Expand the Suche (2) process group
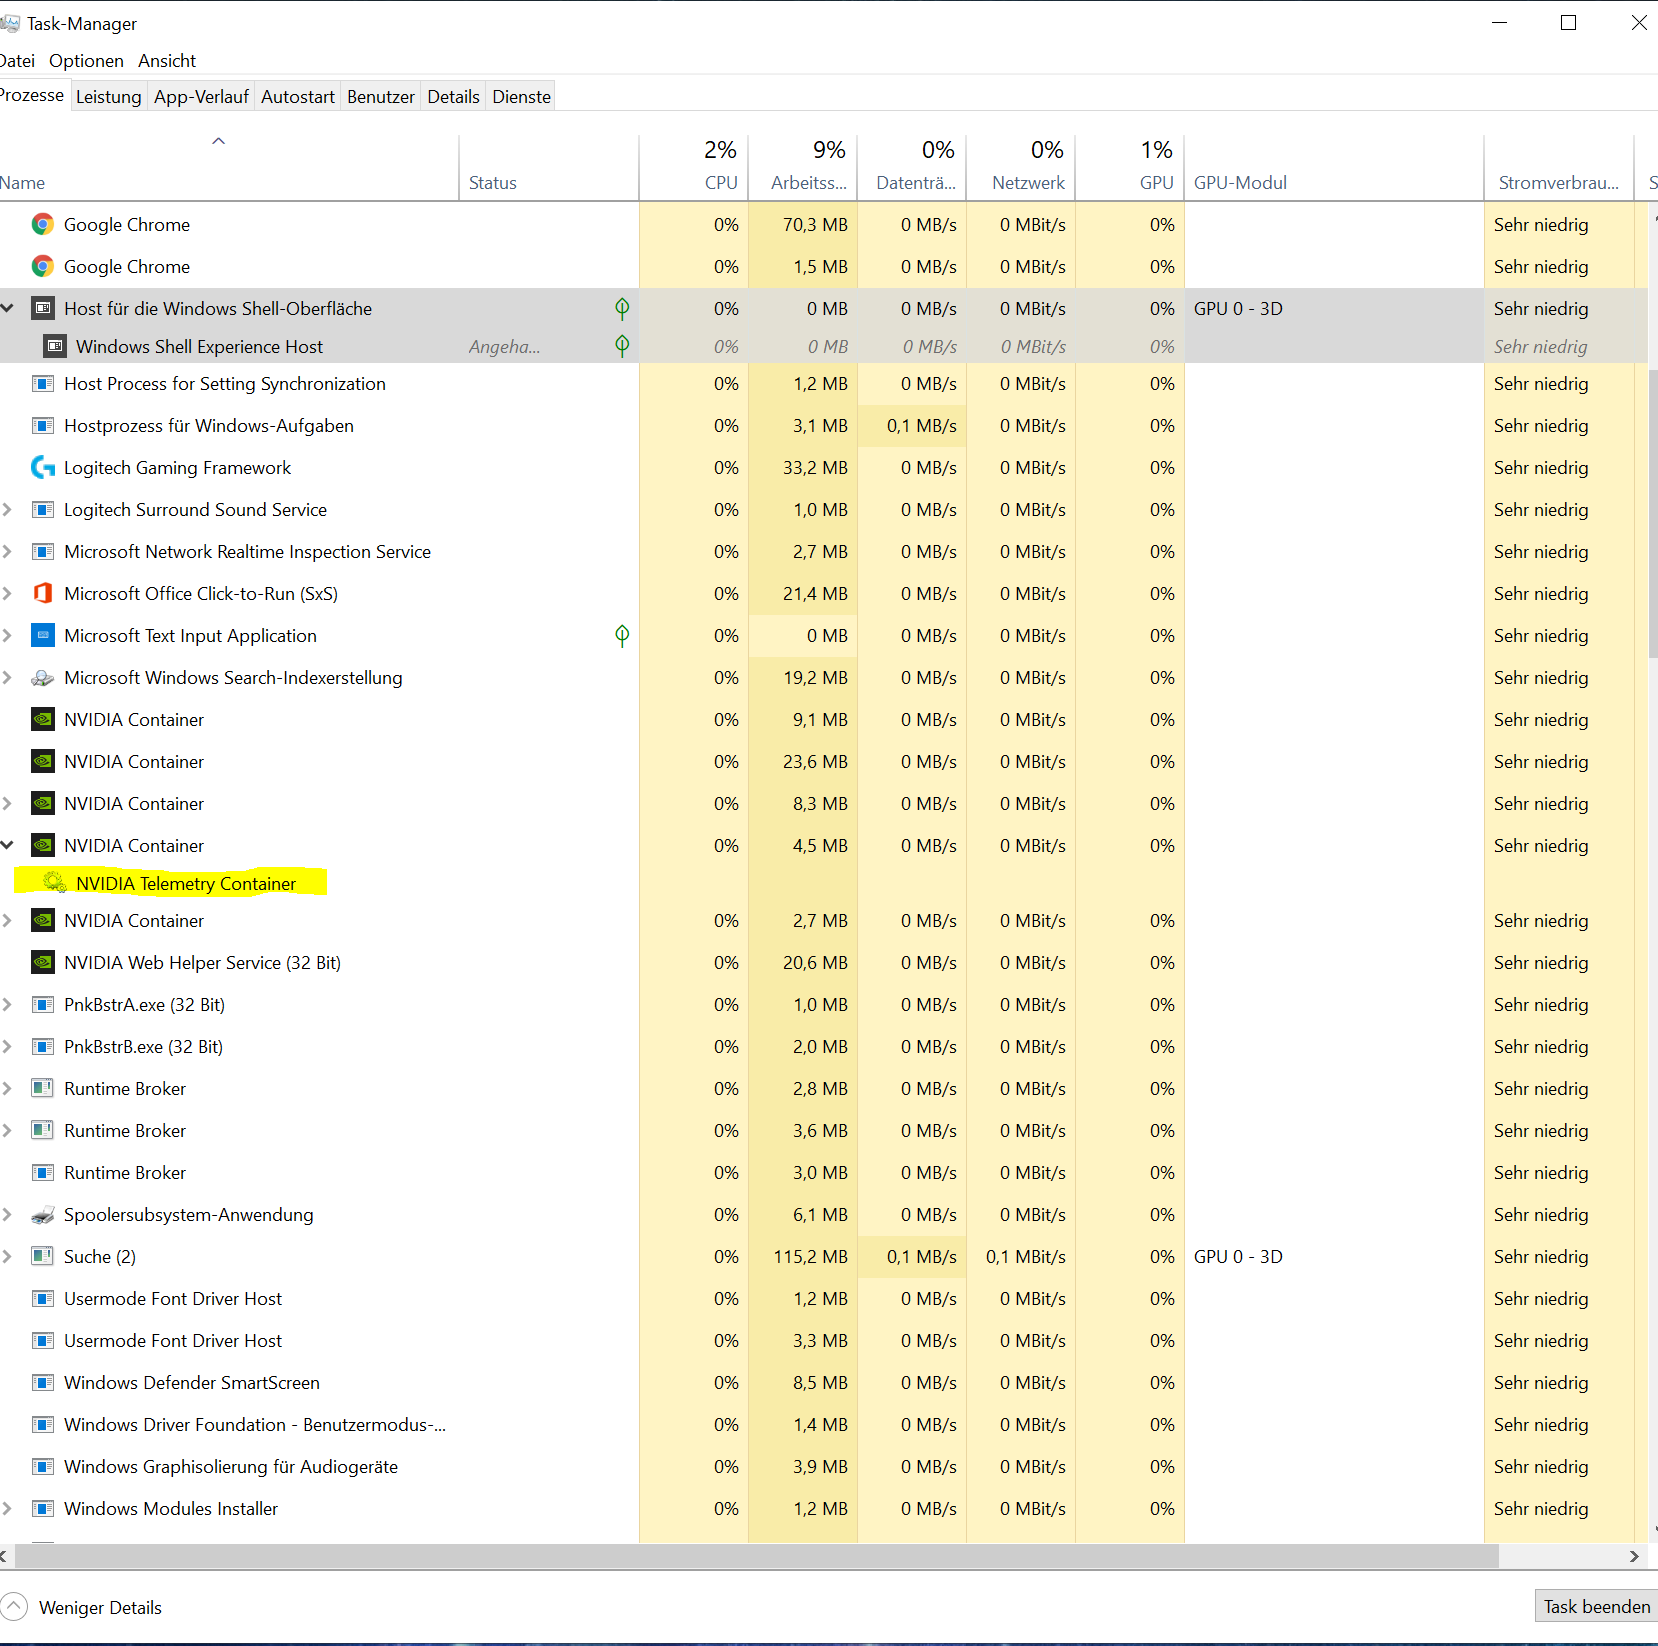The width and height of the screenshot is (1658, 1646). 7,1256
